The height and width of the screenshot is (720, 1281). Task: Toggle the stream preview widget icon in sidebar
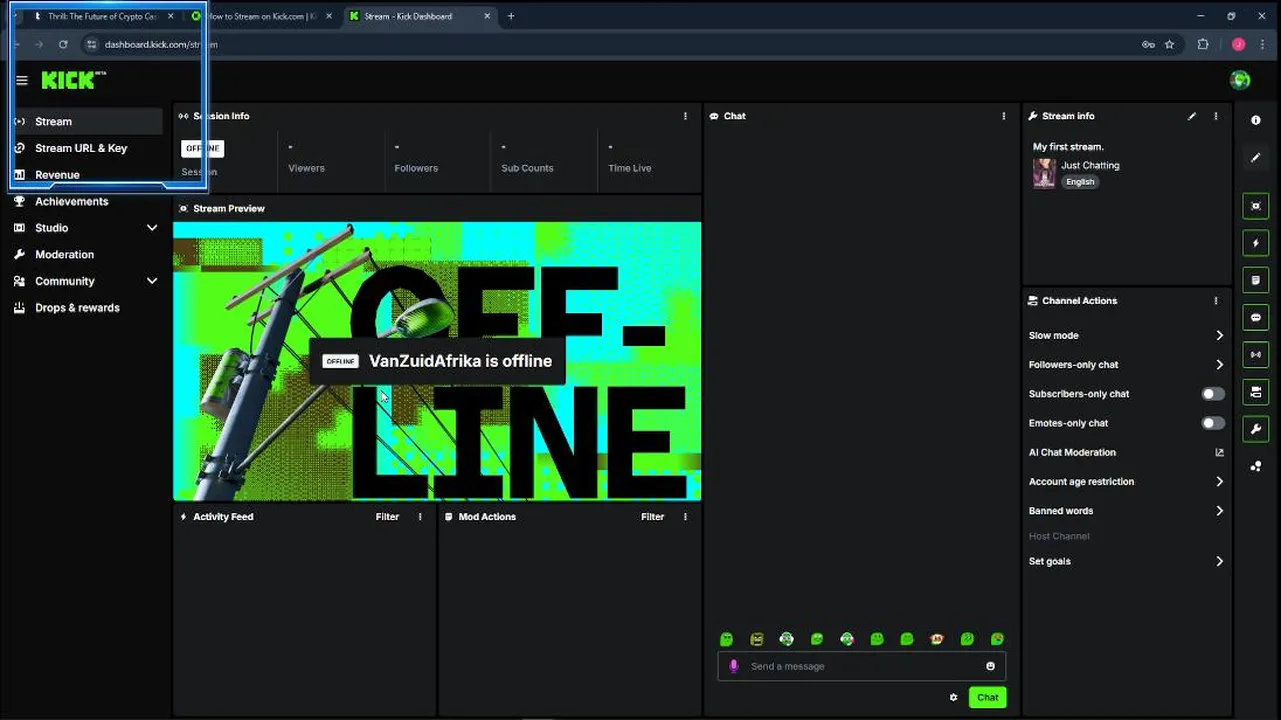1256,206
